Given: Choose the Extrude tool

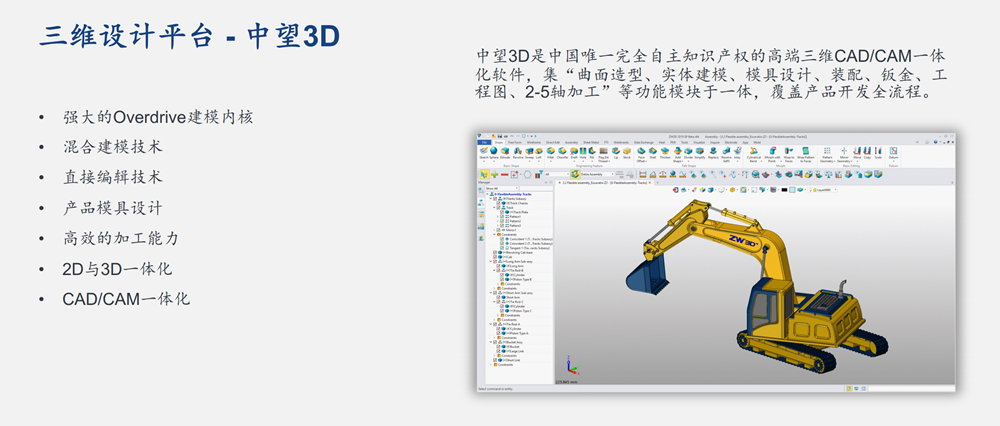Looking at the screenshot, I should tap(505, 152).
